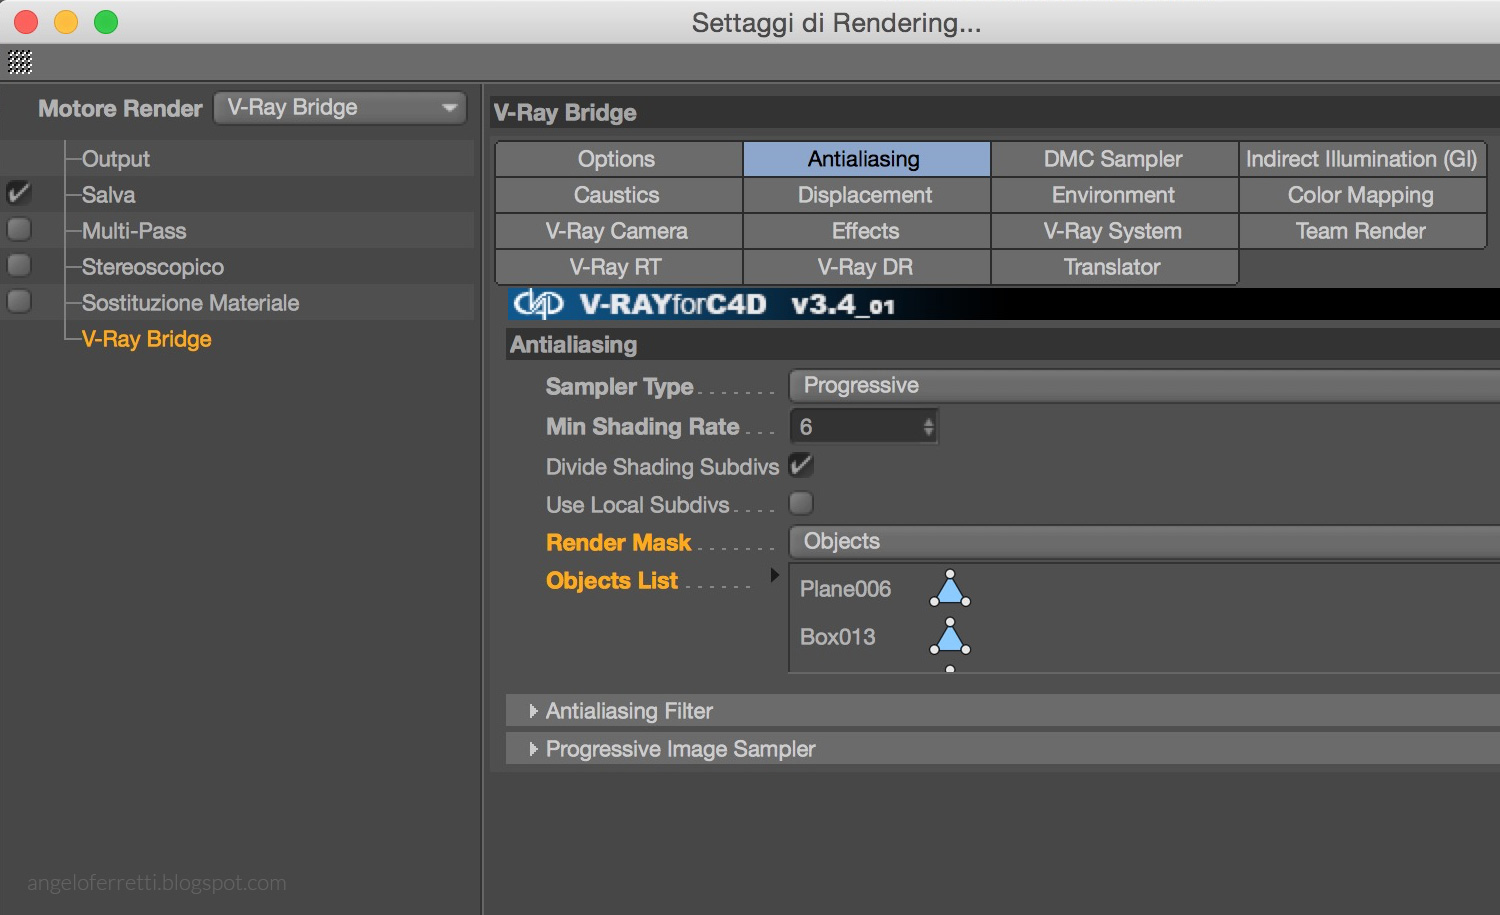Toggle the Salva checkbox
This screenshot has width=1500, height=915.
(x=19, y=193)
